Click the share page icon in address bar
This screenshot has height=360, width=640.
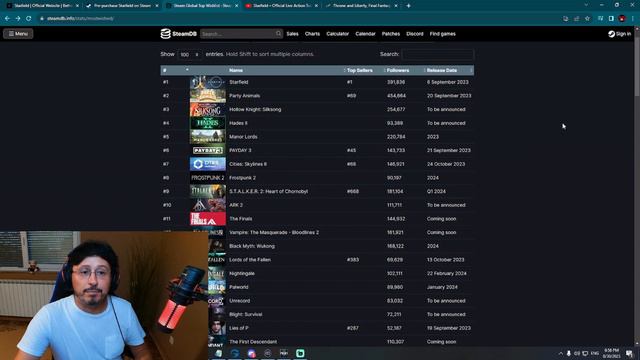pos(576,18)
